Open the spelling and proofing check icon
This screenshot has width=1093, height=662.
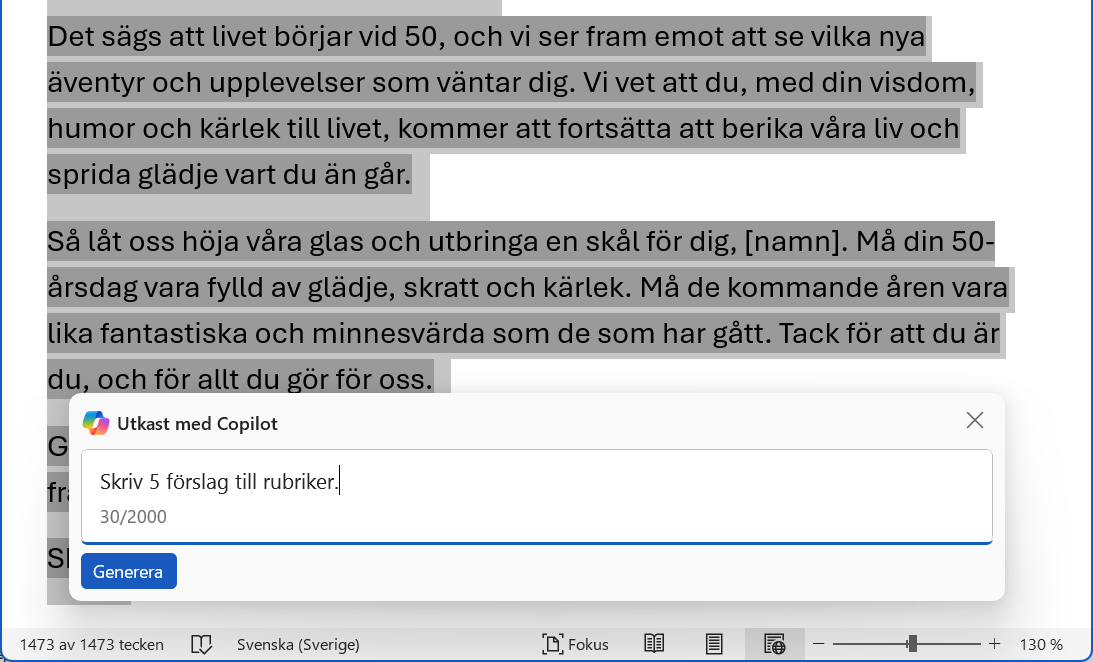coord(202,644)
